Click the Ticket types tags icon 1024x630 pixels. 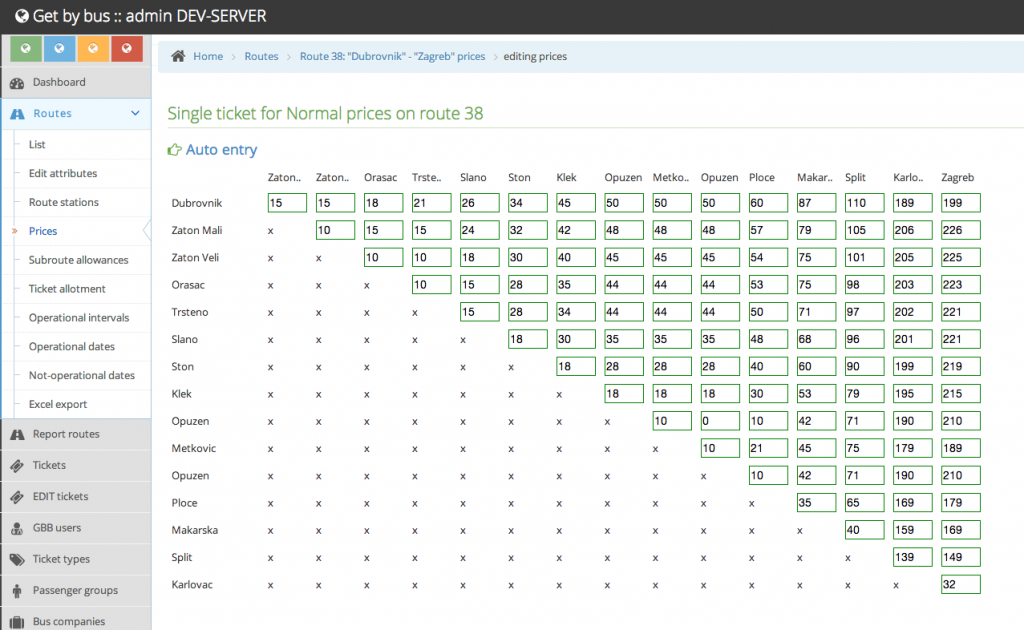point(17,559)
